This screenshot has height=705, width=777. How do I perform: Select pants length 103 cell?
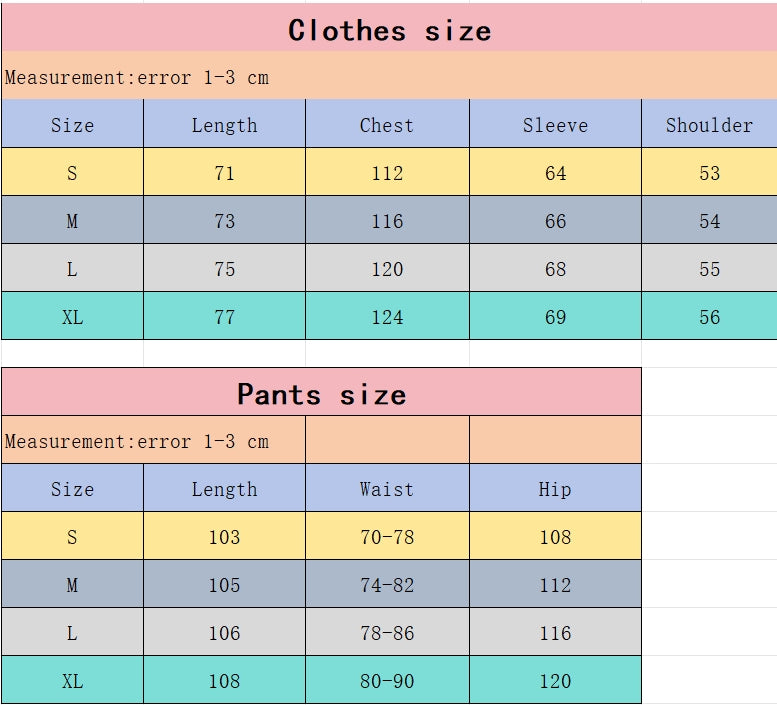point(224,537)
